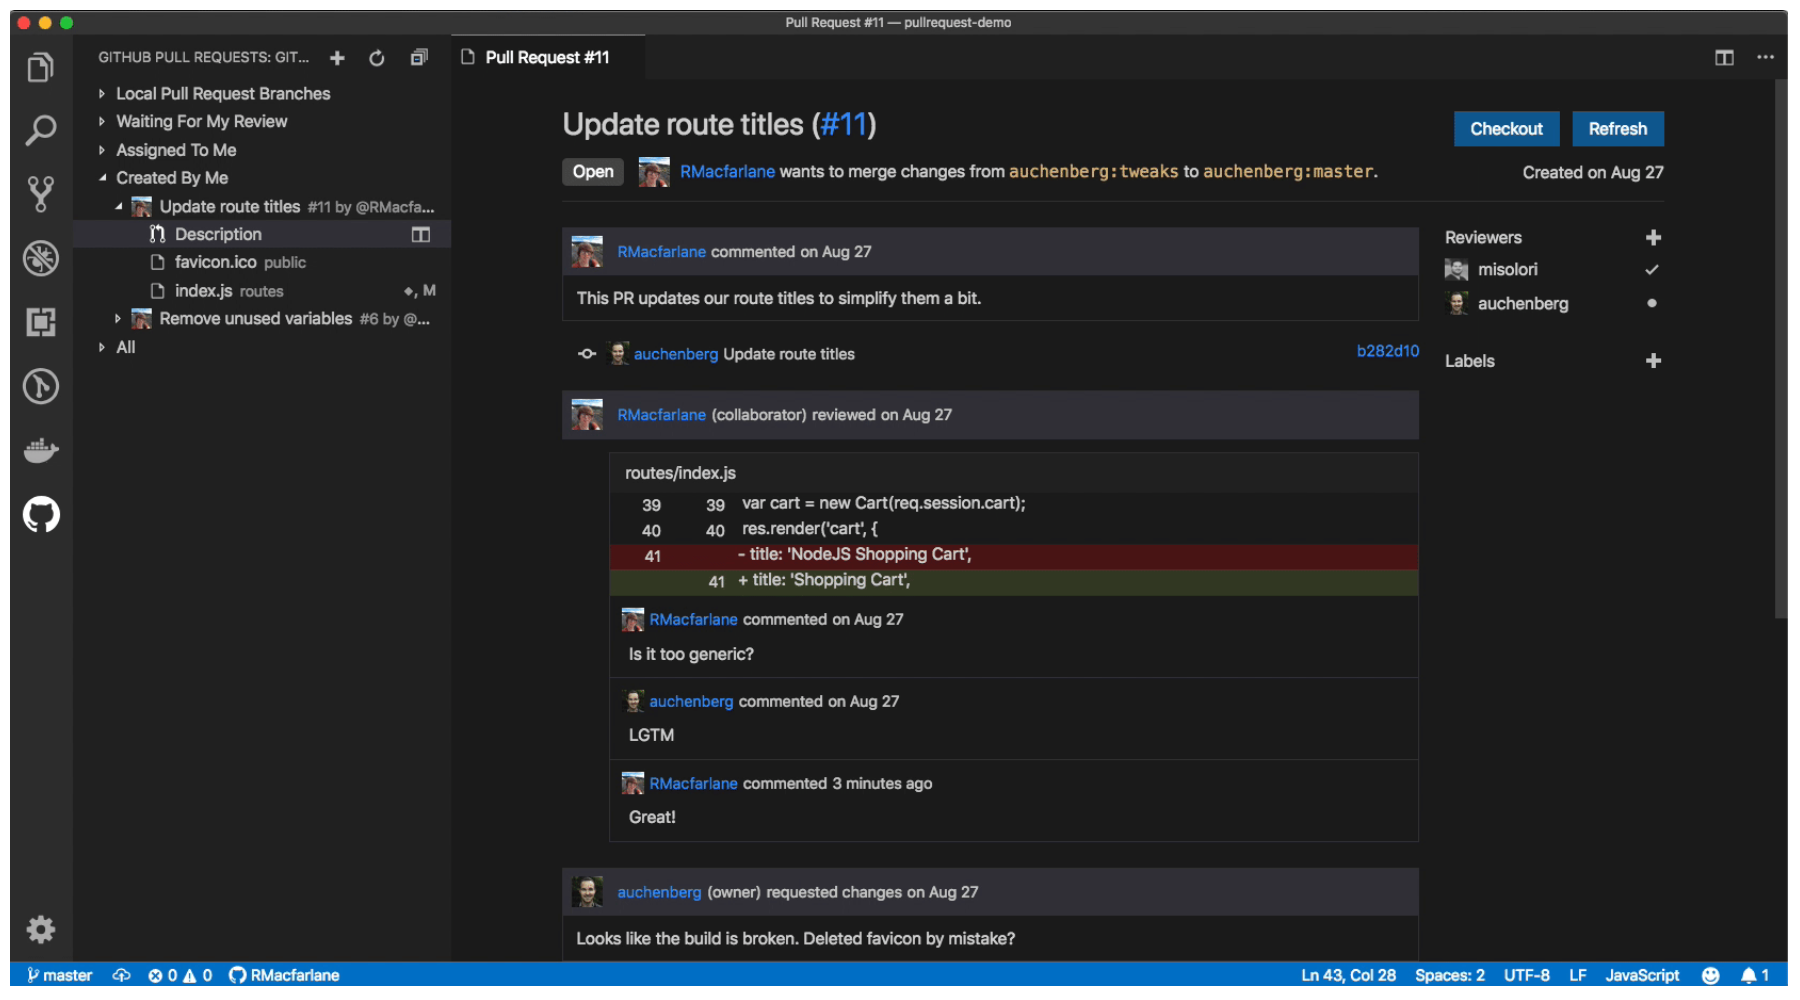This screenshot has height=1000, width=1800.
Task: Click the 'Created on Aug 27' text
Action: [1593, 173]
